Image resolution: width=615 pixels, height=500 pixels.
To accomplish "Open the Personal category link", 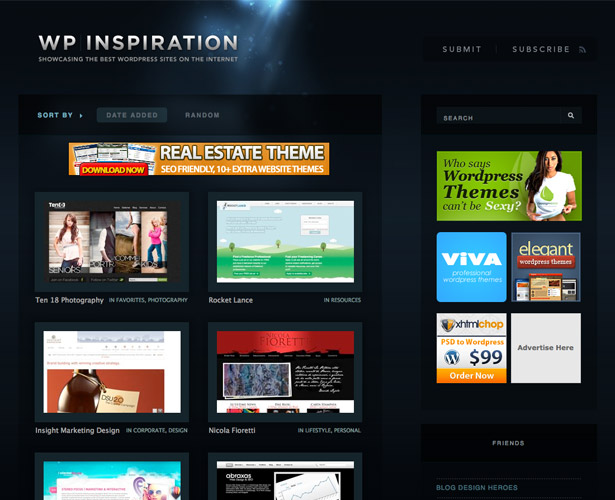I will (347, 430).
